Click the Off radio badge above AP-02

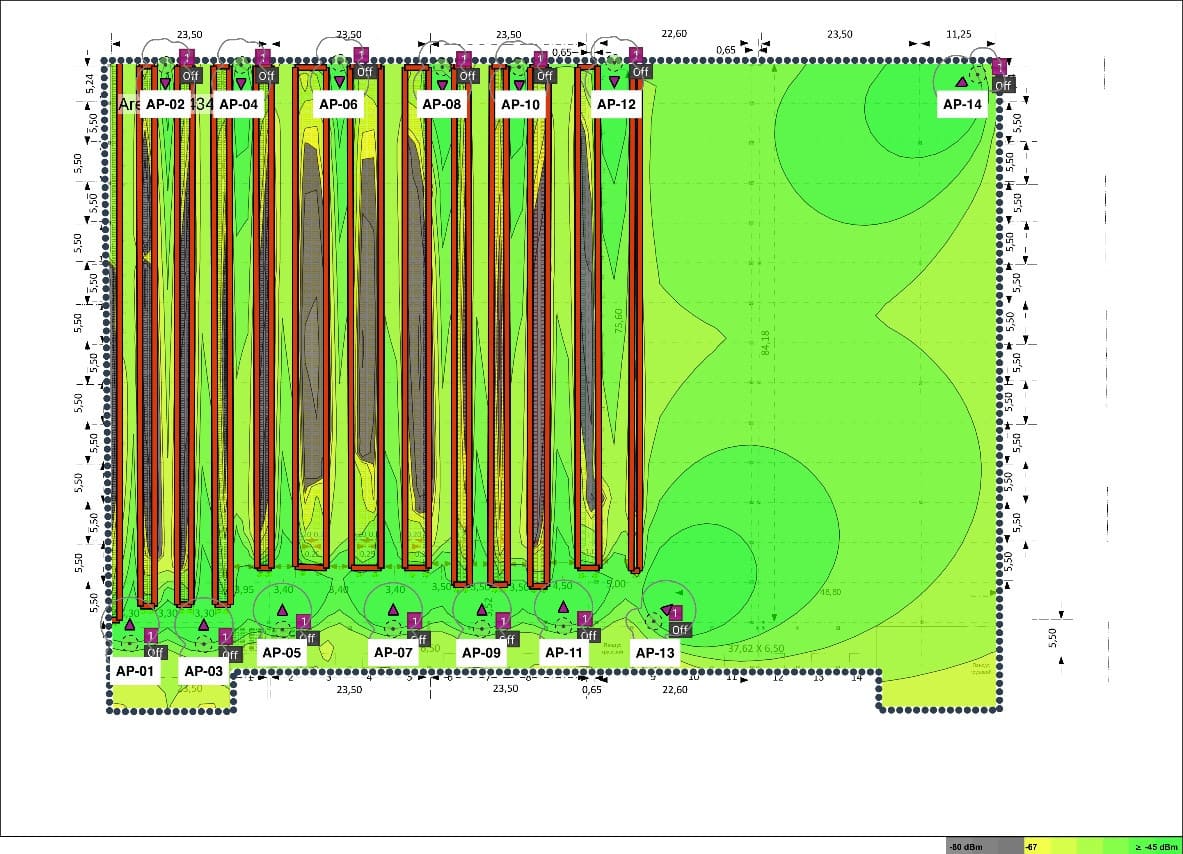[191, 75]
